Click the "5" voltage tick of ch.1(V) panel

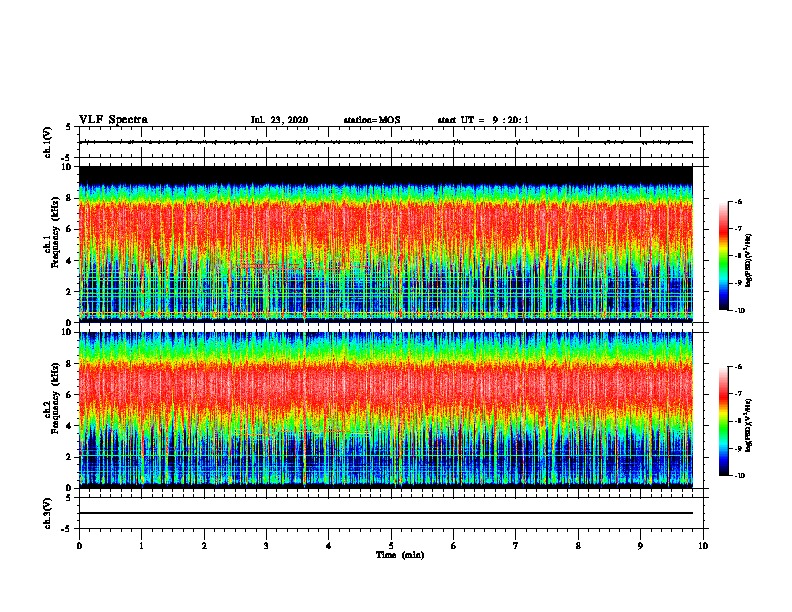(69, 127)
